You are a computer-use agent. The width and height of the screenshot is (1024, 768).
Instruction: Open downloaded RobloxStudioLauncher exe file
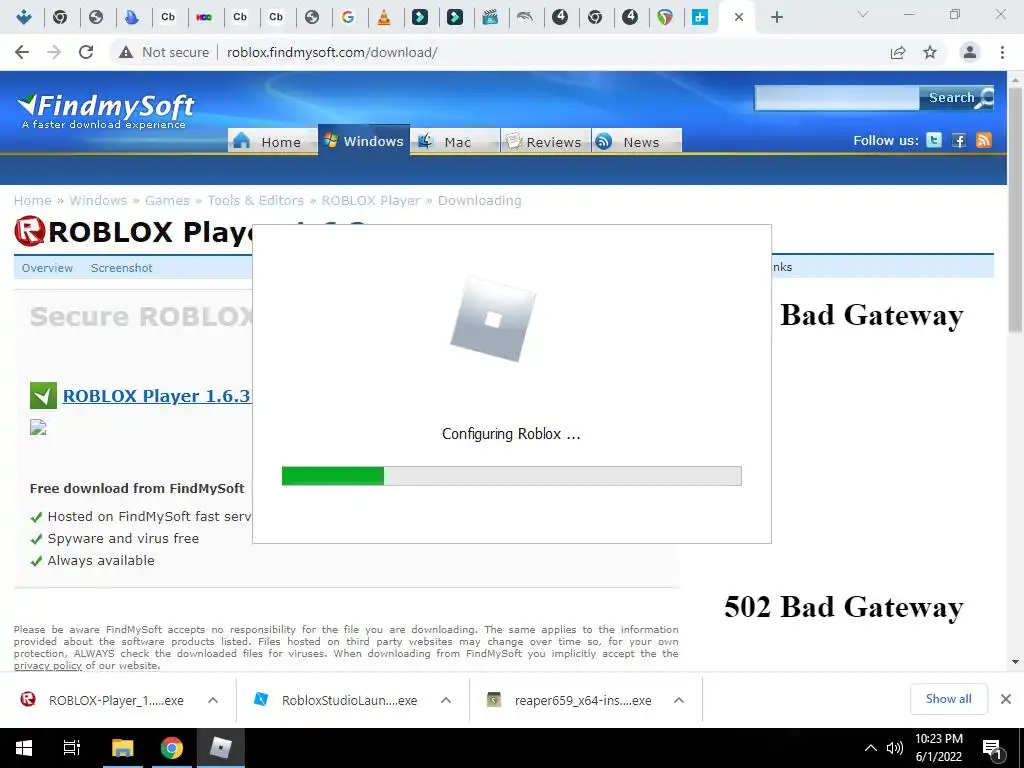click(x=336, y=700)
